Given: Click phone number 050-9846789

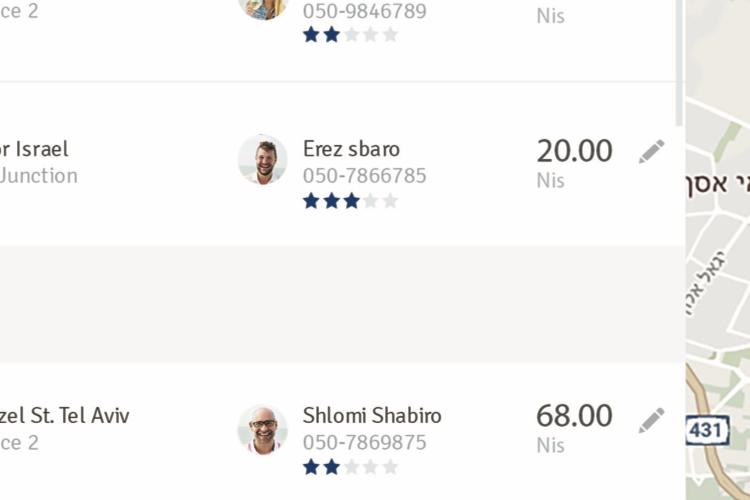Looking at the screenshot, I should pyautogui.click(x=364, y=11).
